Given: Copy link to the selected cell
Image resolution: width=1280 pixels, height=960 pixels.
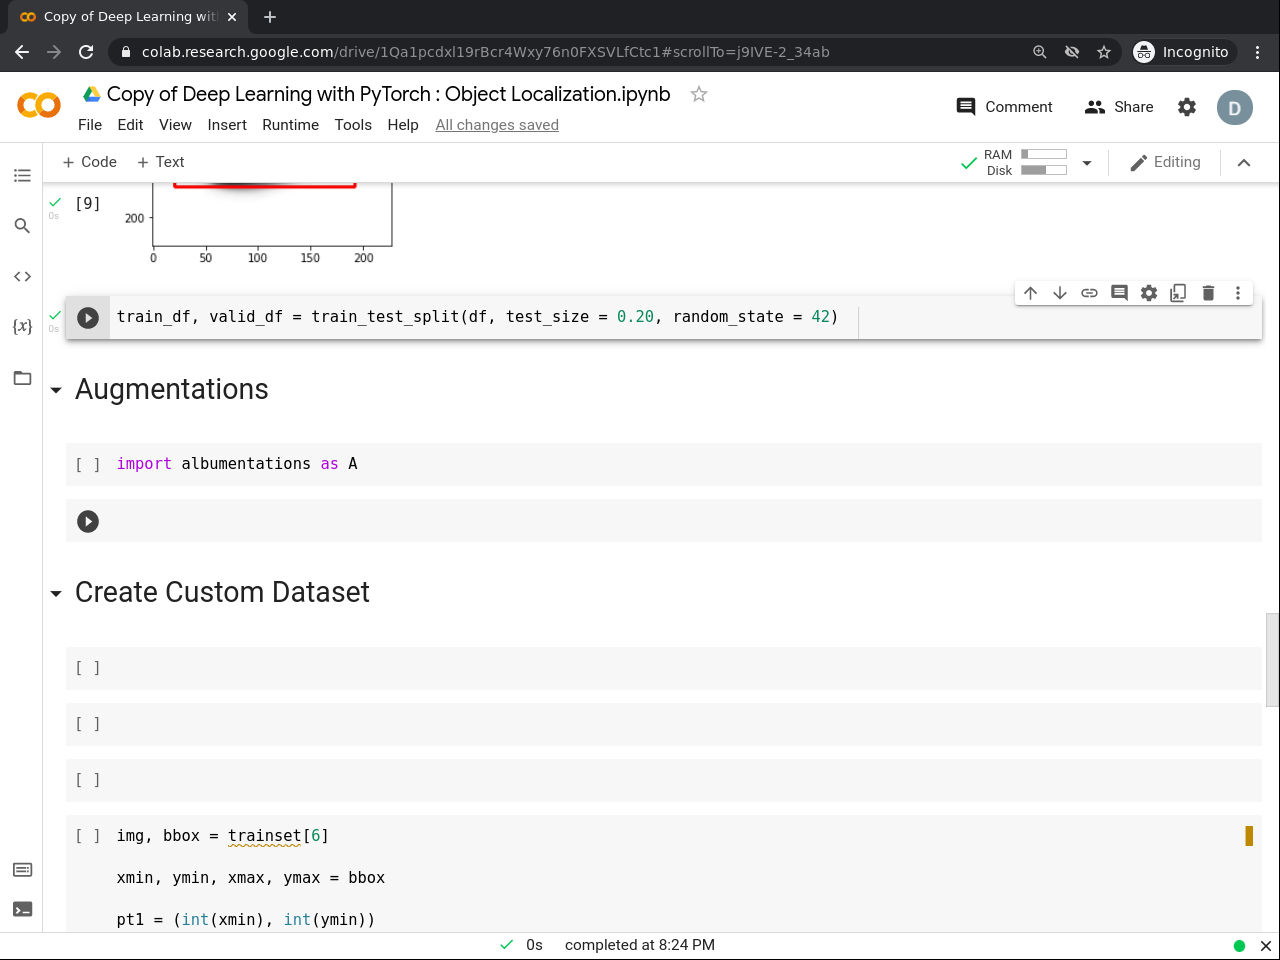Looking at the screenshot, I should pyautogui.click(x=1089, y=293).
